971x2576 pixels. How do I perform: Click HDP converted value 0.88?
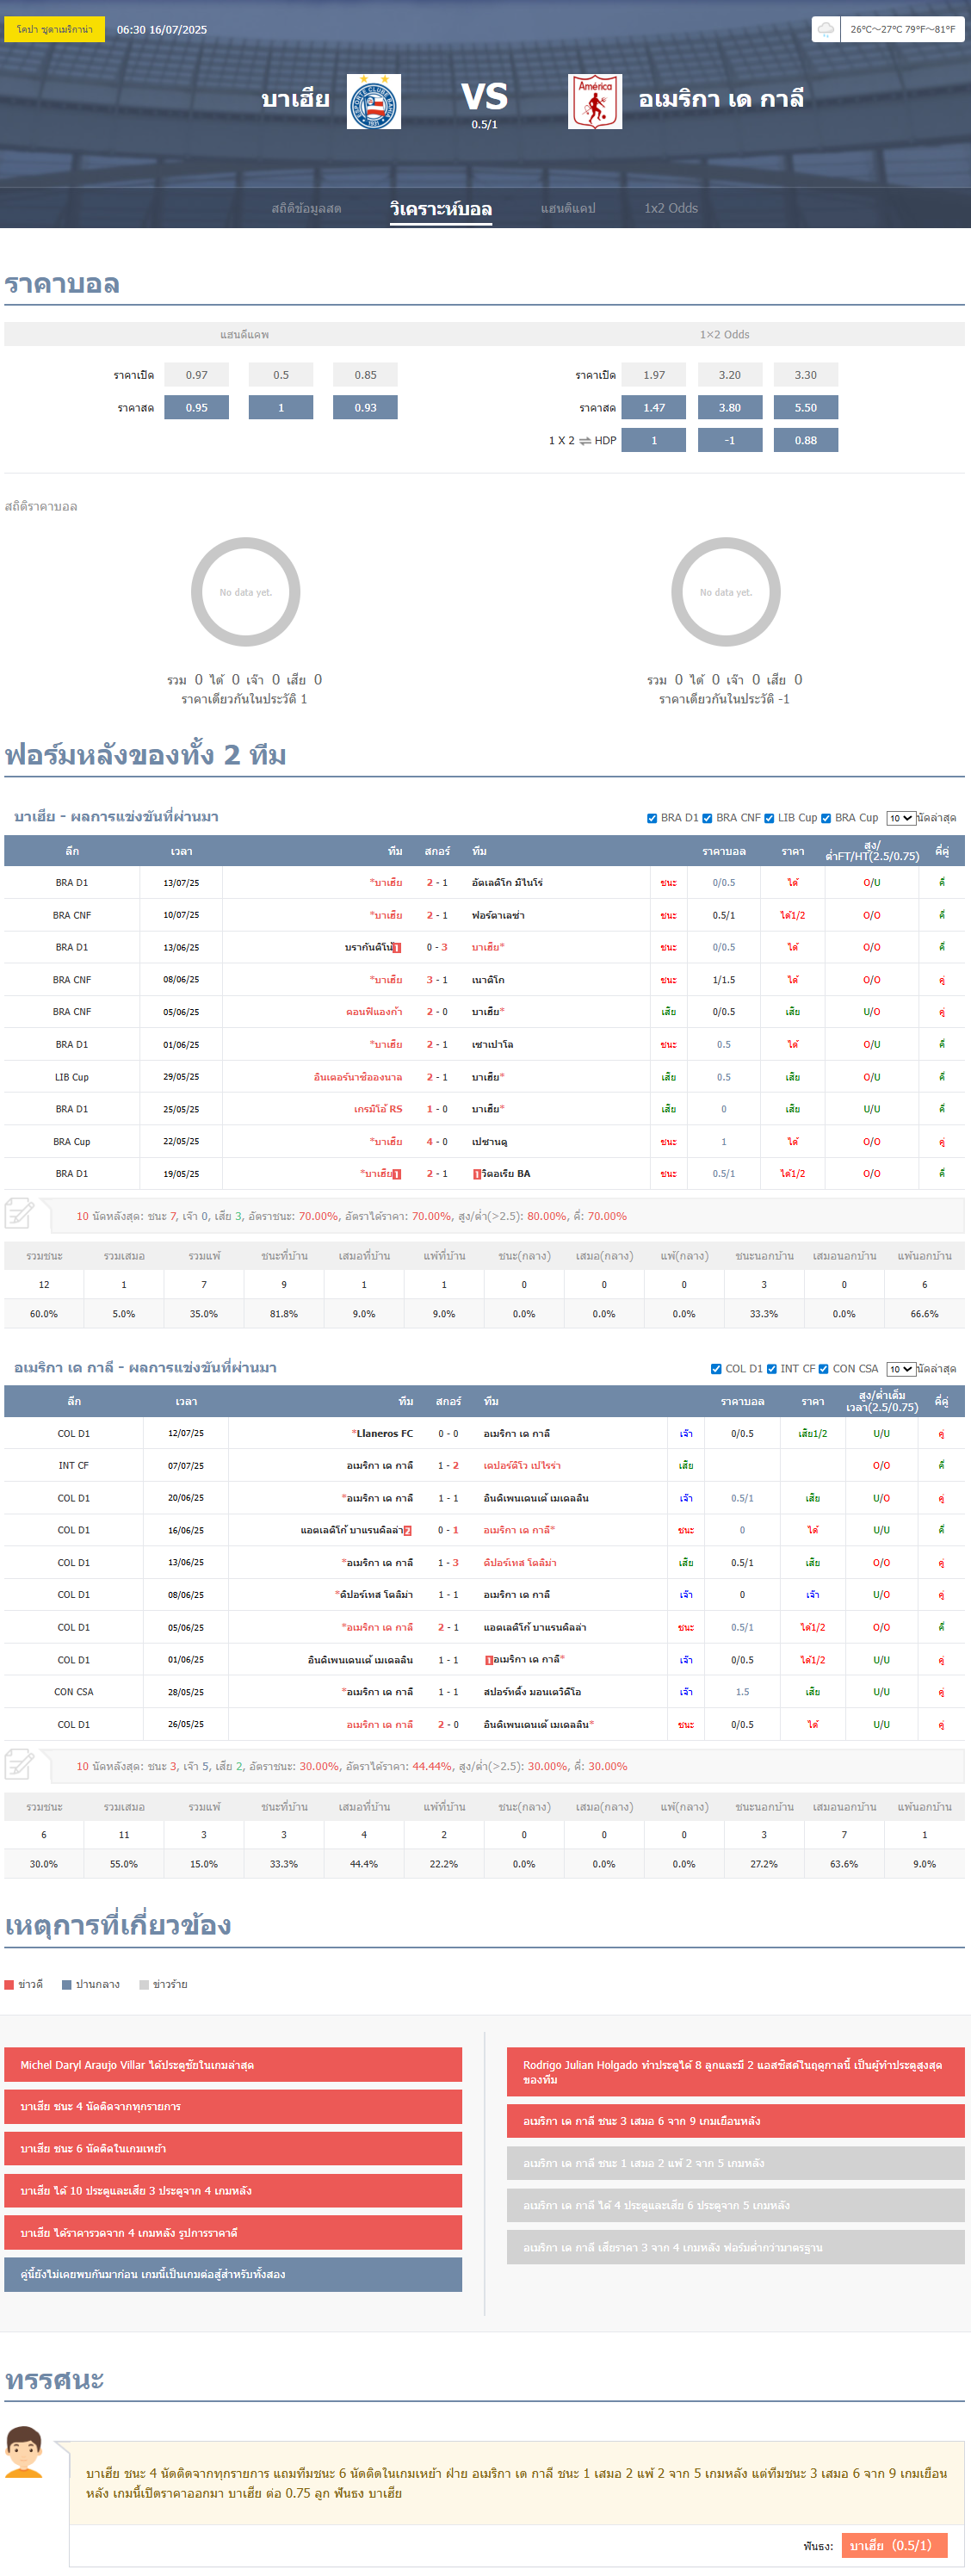click(x=806, y=440)
